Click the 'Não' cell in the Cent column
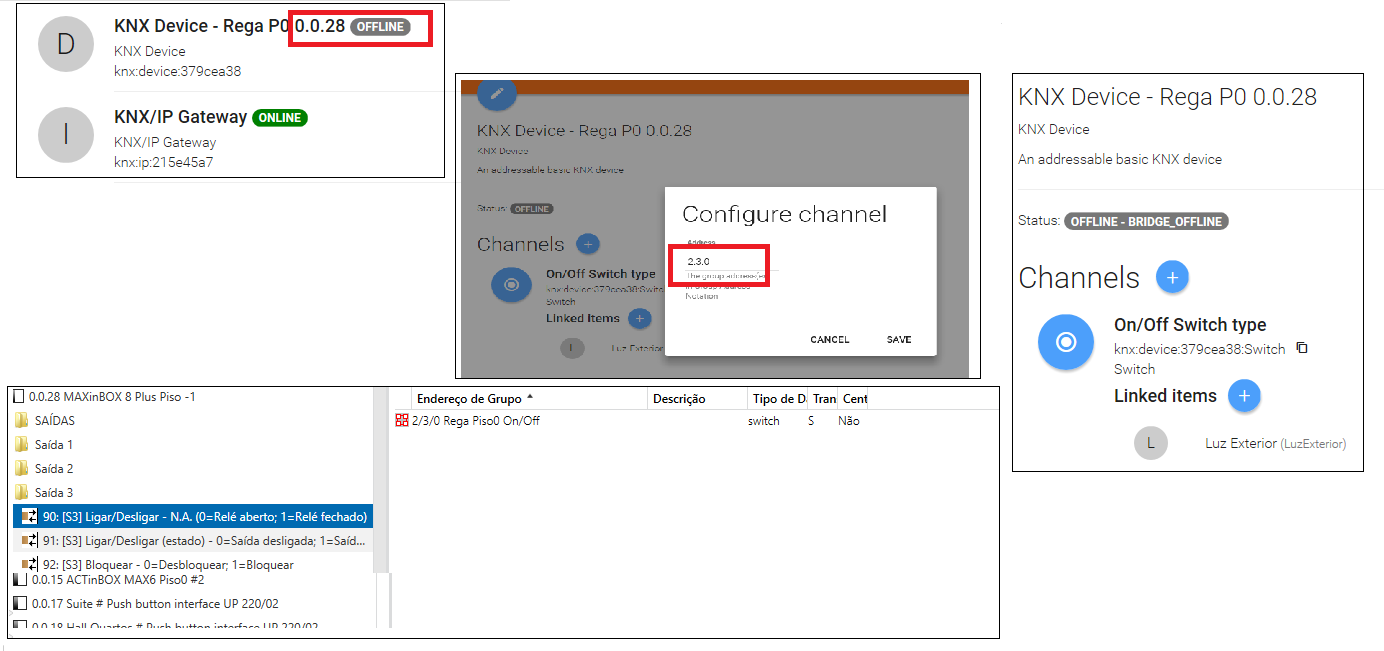 pyautogui.click(x=849, y=421)
